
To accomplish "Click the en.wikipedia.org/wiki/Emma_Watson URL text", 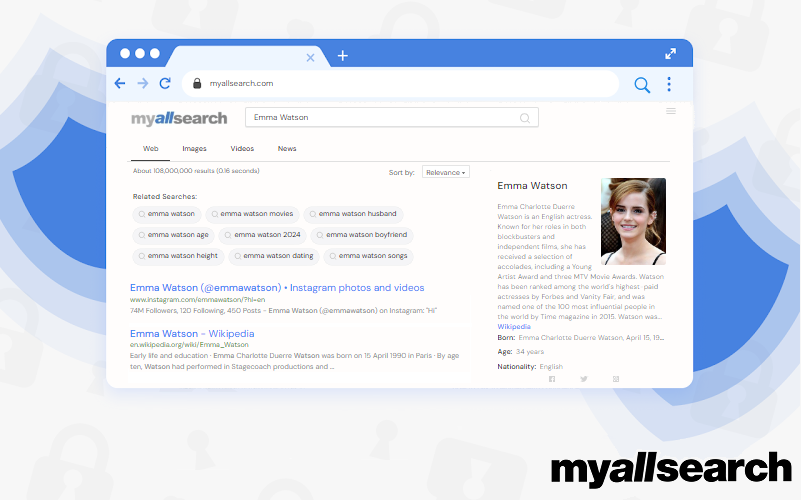I will 189,345.
